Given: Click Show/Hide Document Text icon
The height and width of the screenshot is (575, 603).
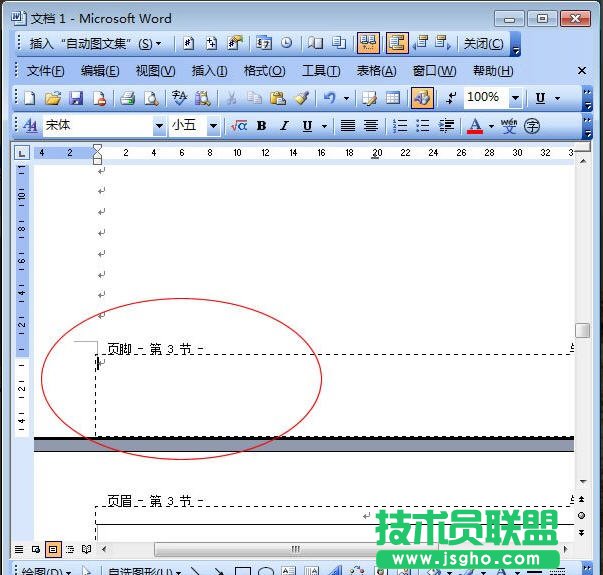Looking at the screenshot, I should click(x=339, y=43).
